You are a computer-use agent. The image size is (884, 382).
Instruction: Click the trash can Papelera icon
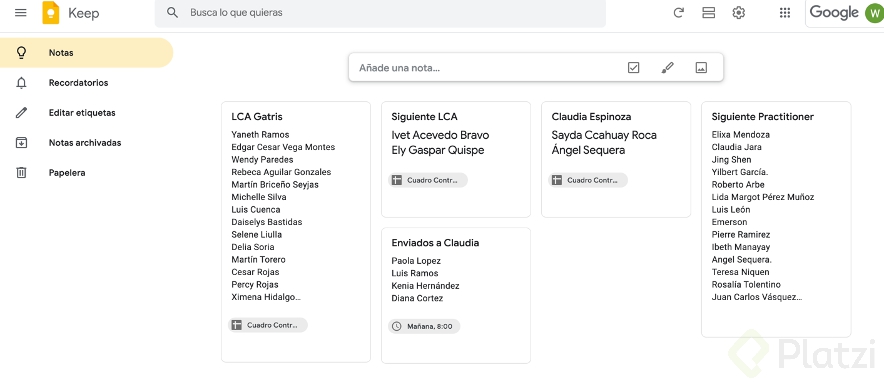tap(21, 172)
